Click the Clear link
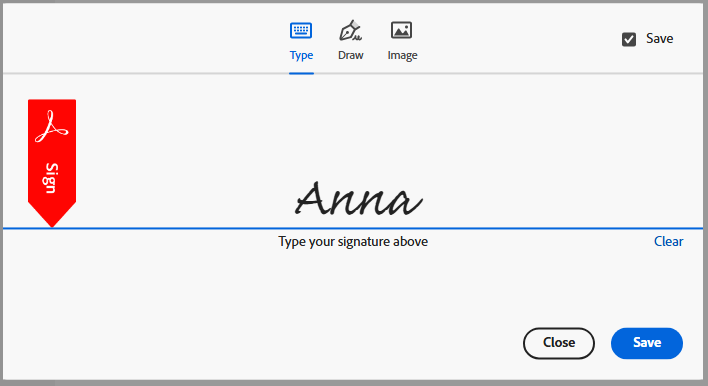The width and height of the screenshot is (708, 386). (668, 242)
